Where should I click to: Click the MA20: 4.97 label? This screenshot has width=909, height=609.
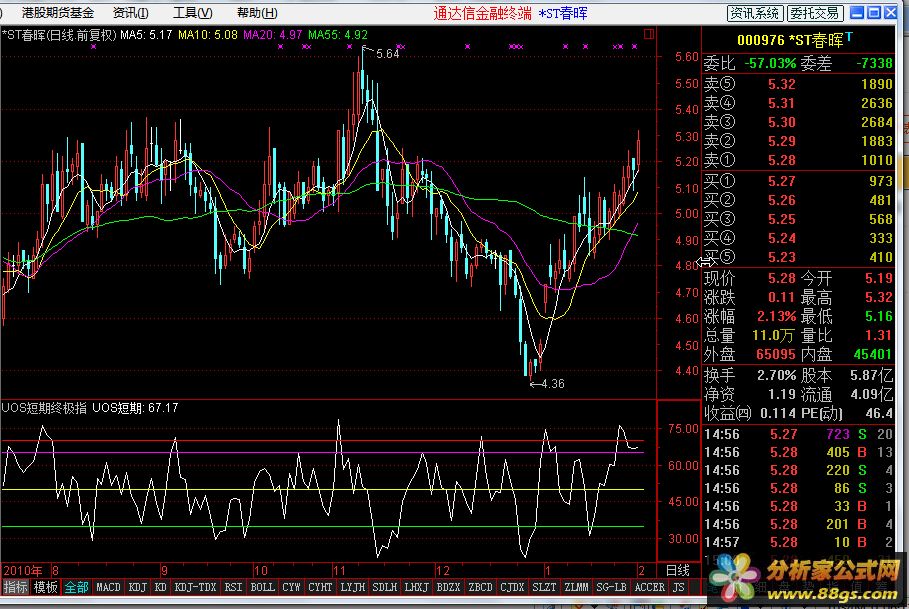tap(272, 35)
